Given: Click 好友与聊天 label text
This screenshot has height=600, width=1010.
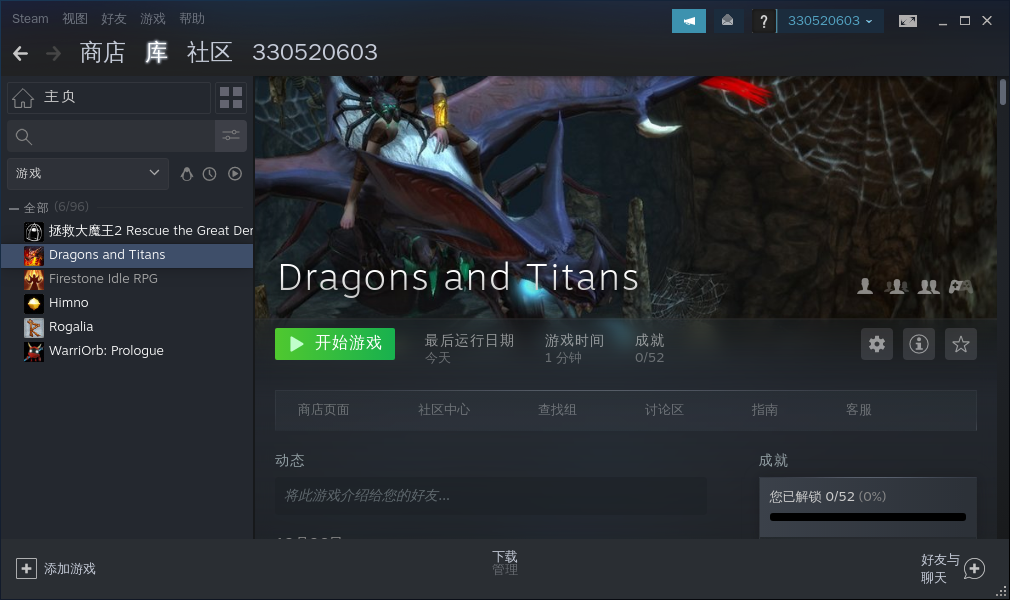Looking at the screenshot, I should 940,568.
